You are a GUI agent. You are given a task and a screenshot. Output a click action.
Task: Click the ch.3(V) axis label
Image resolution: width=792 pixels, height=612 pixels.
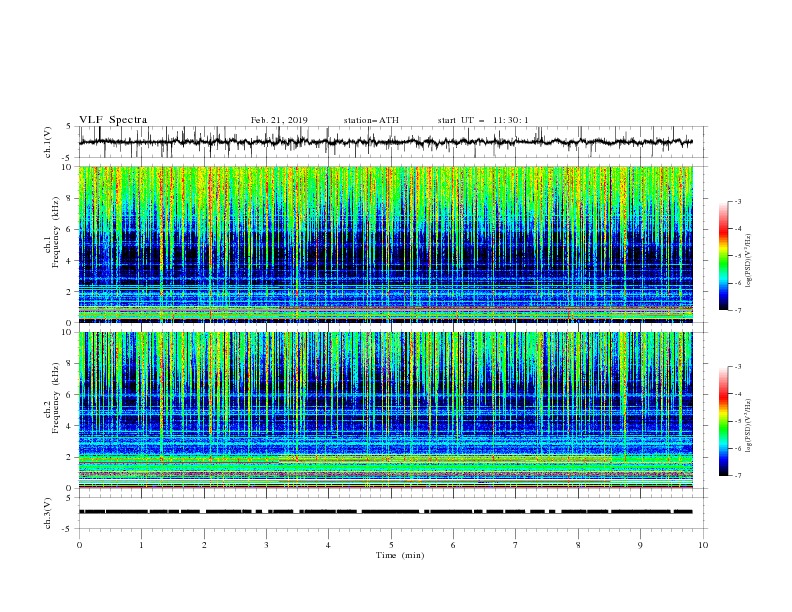[48, 513]
